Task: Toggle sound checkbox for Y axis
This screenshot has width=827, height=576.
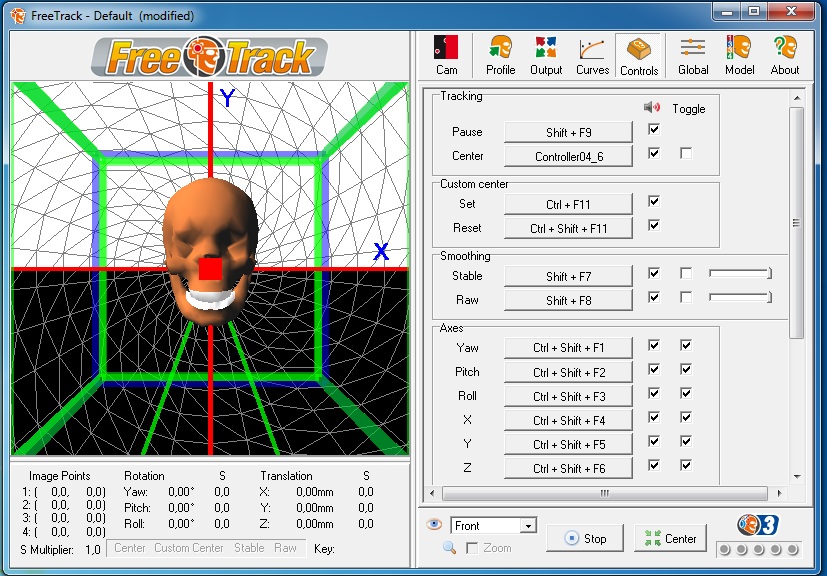Action: [654, 441]
